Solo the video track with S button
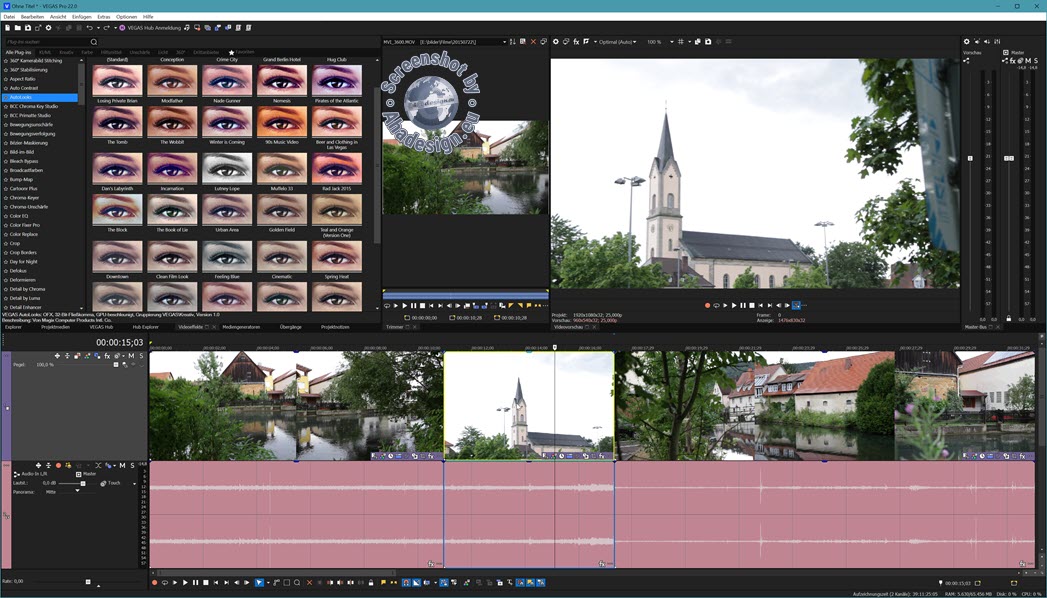 [x=142, y=356]
